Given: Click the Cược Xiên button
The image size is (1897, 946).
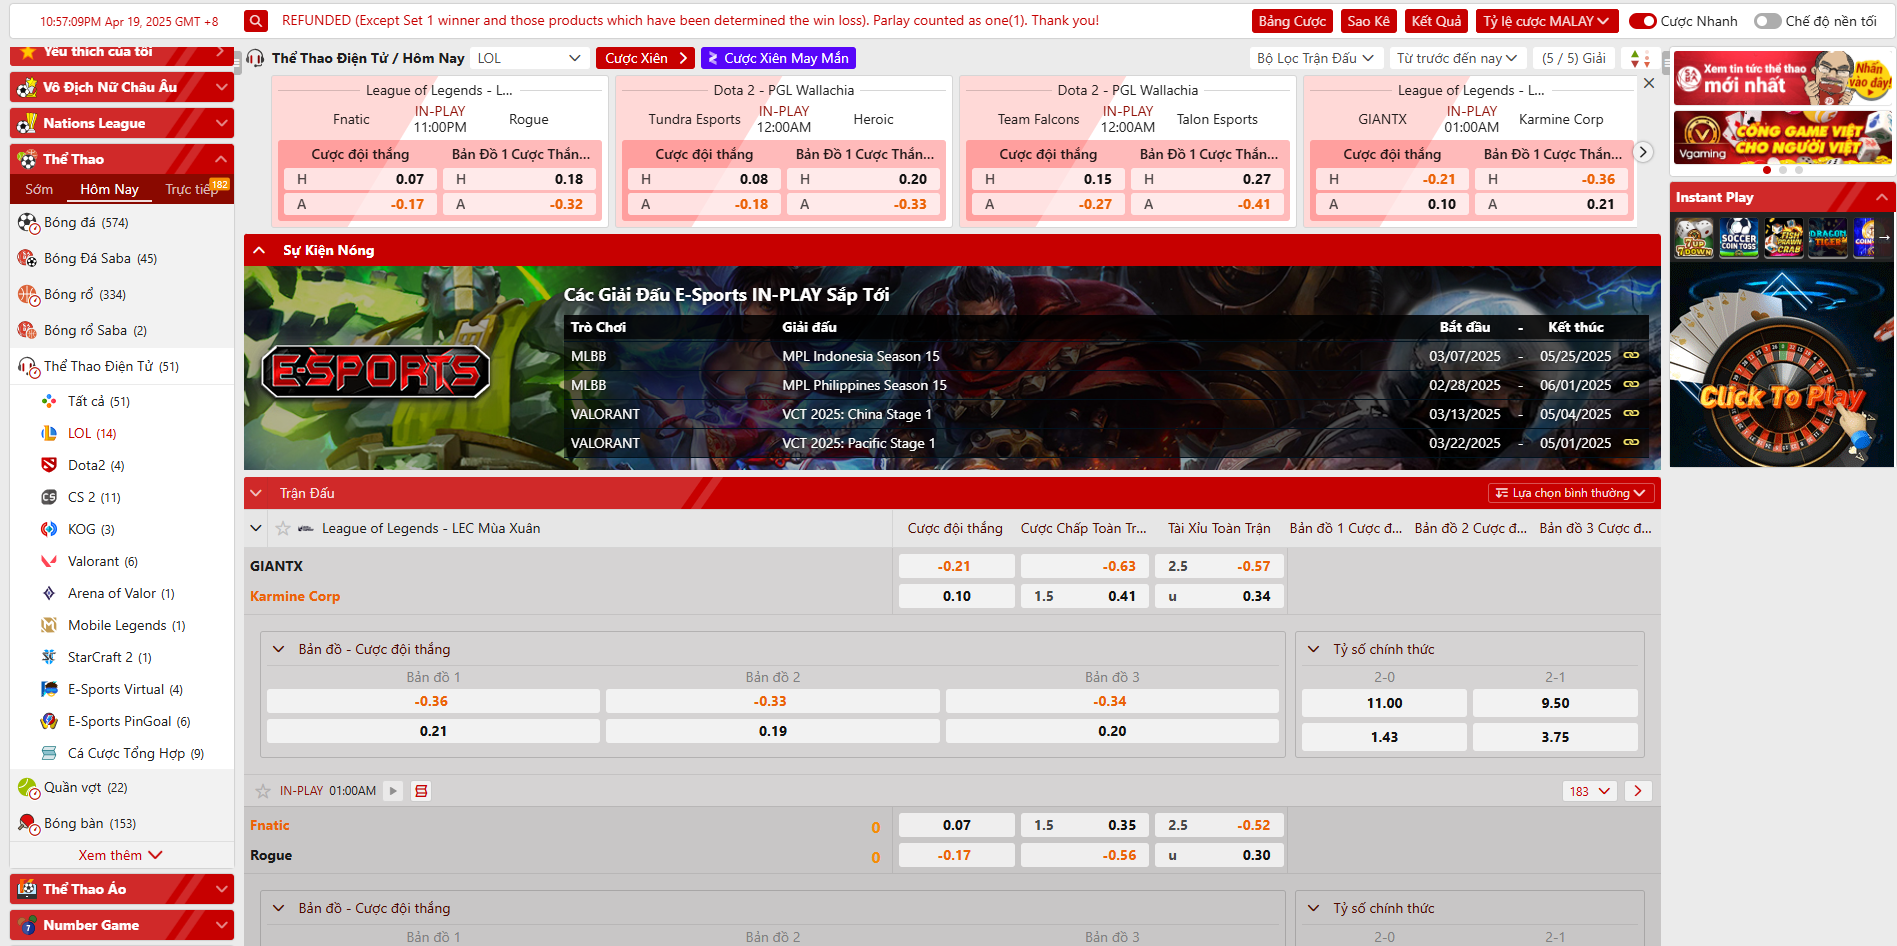Looking at the screenshot, I should (x=645, y=58).
